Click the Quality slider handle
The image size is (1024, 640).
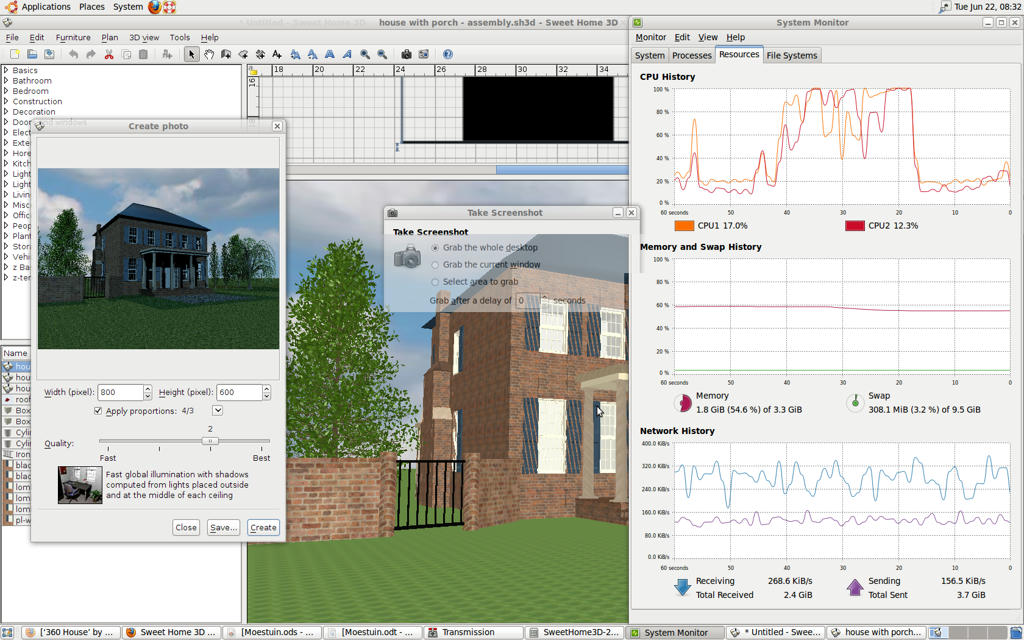pos(210,441)
